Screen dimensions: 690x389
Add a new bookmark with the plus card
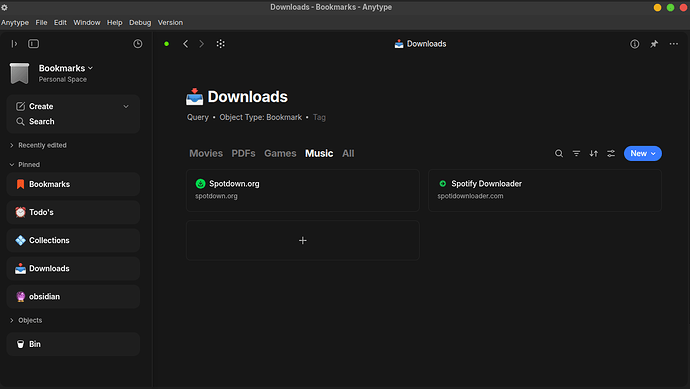tap(303, 240)
